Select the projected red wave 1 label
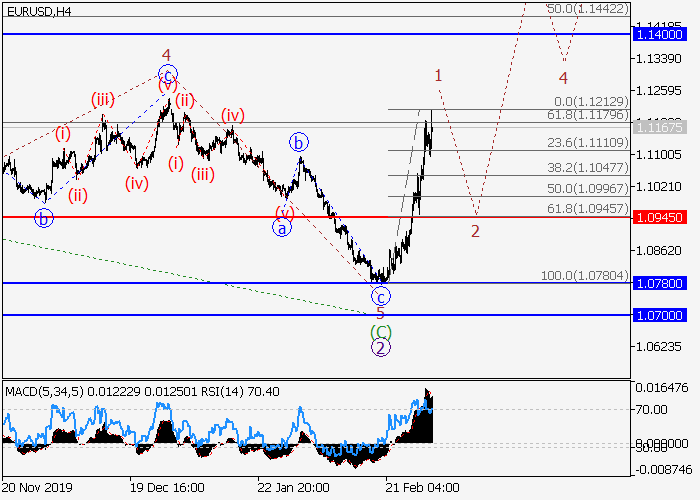 [438, 75]
